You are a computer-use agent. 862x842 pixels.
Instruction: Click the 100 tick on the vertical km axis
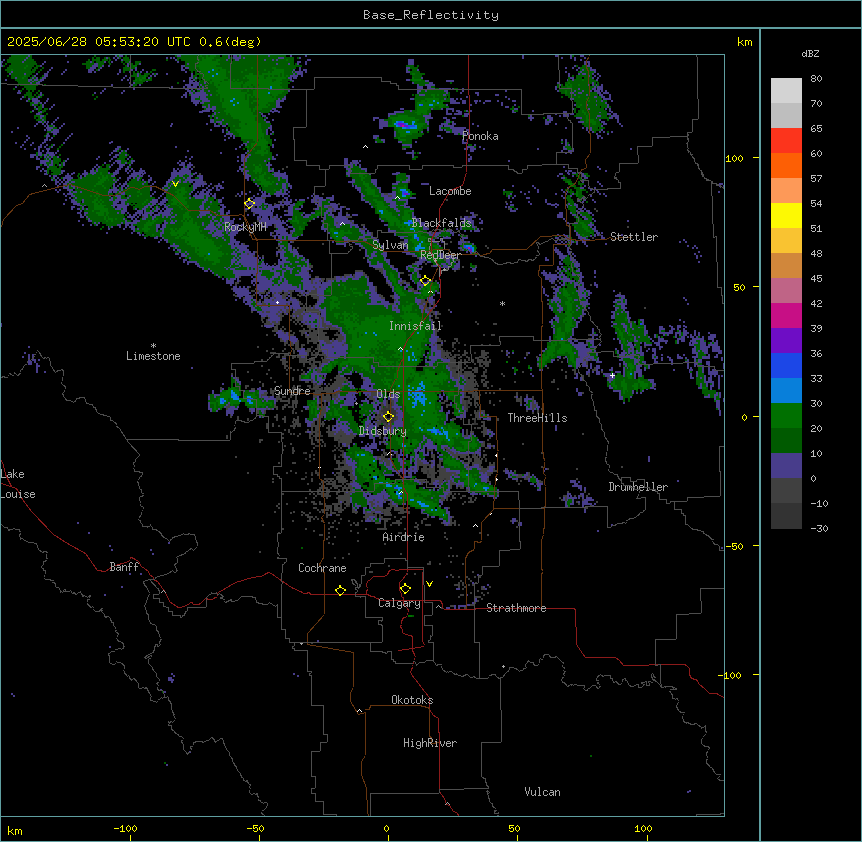(734, 158)
